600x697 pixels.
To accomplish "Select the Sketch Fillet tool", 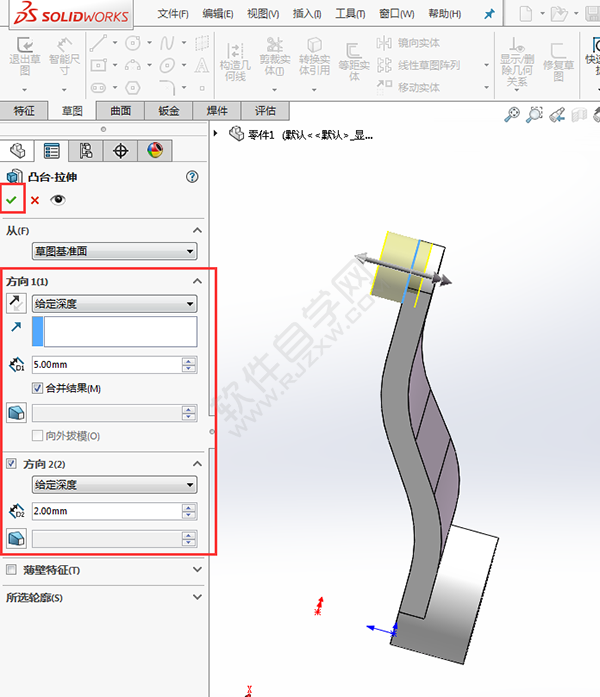I will 167,88.
